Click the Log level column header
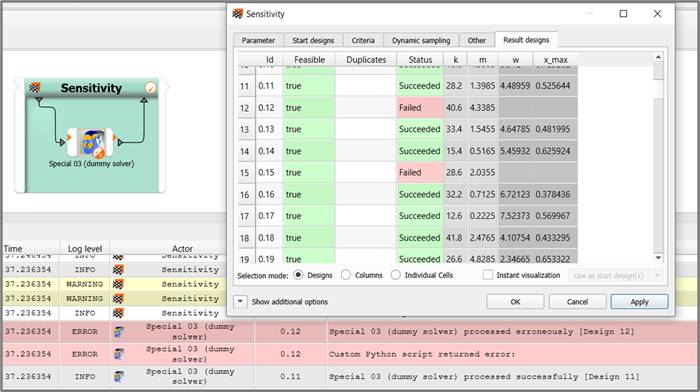This screenshot has width=700, height=392. pyautogui.click(x=84, y=249)
